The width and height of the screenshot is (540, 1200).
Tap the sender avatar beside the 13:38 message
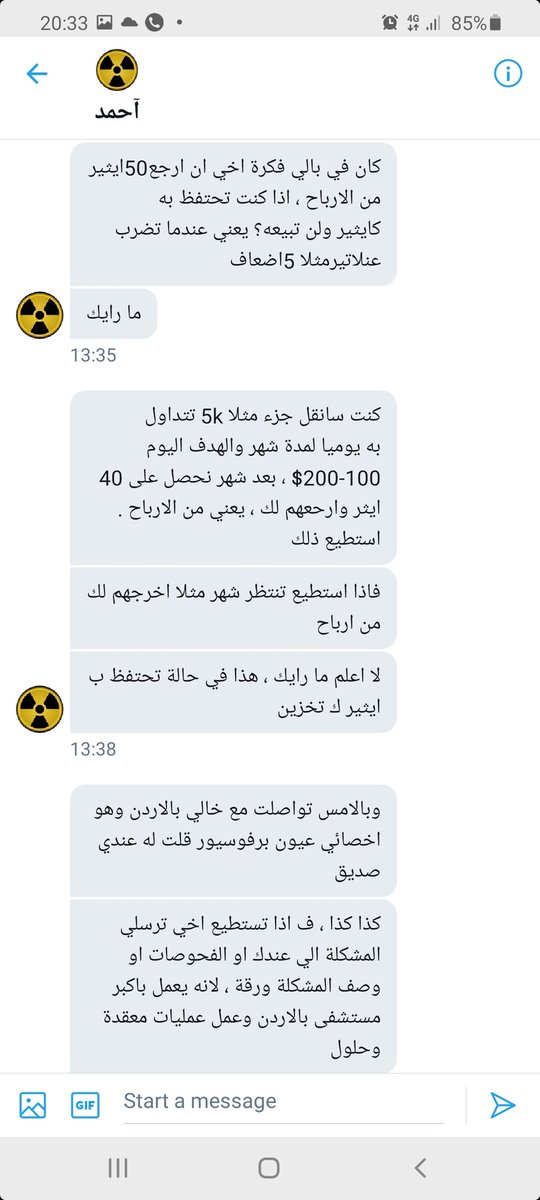[41, 708]
